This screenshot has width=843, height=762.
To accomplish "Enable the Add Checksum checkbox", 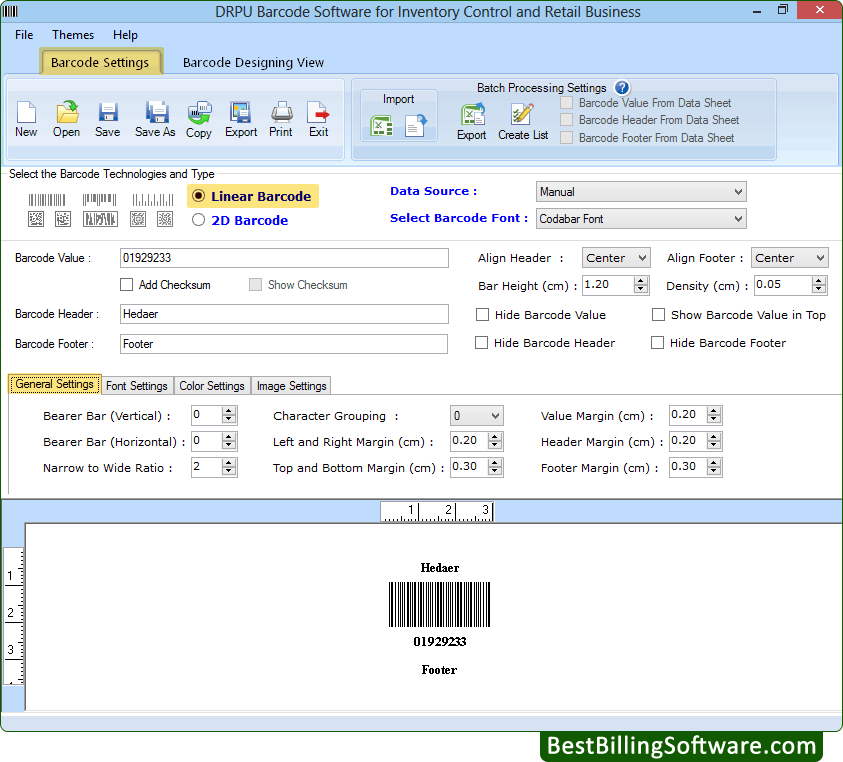I will click(x=127, y=285).
